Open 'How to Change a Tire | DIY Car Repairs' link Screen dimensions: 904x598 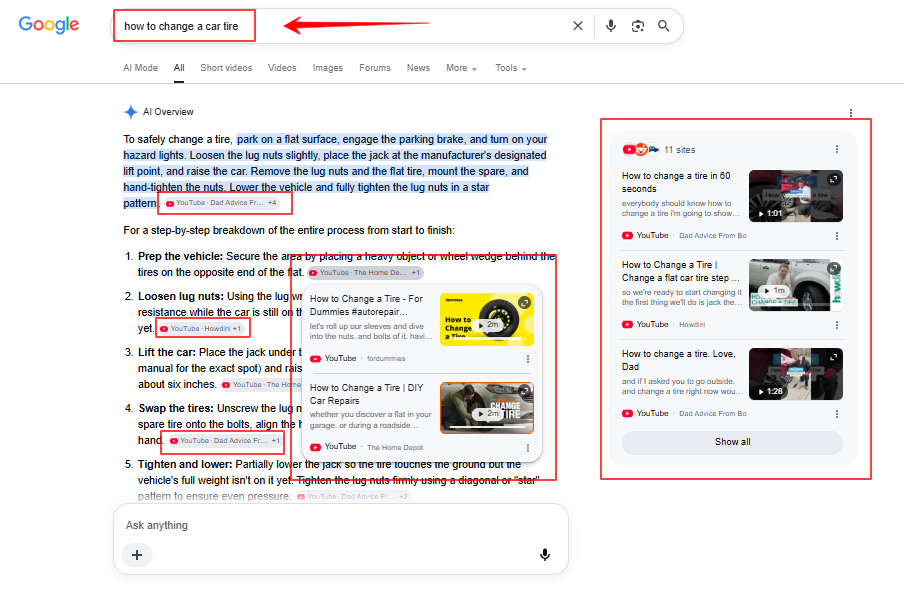367,394
